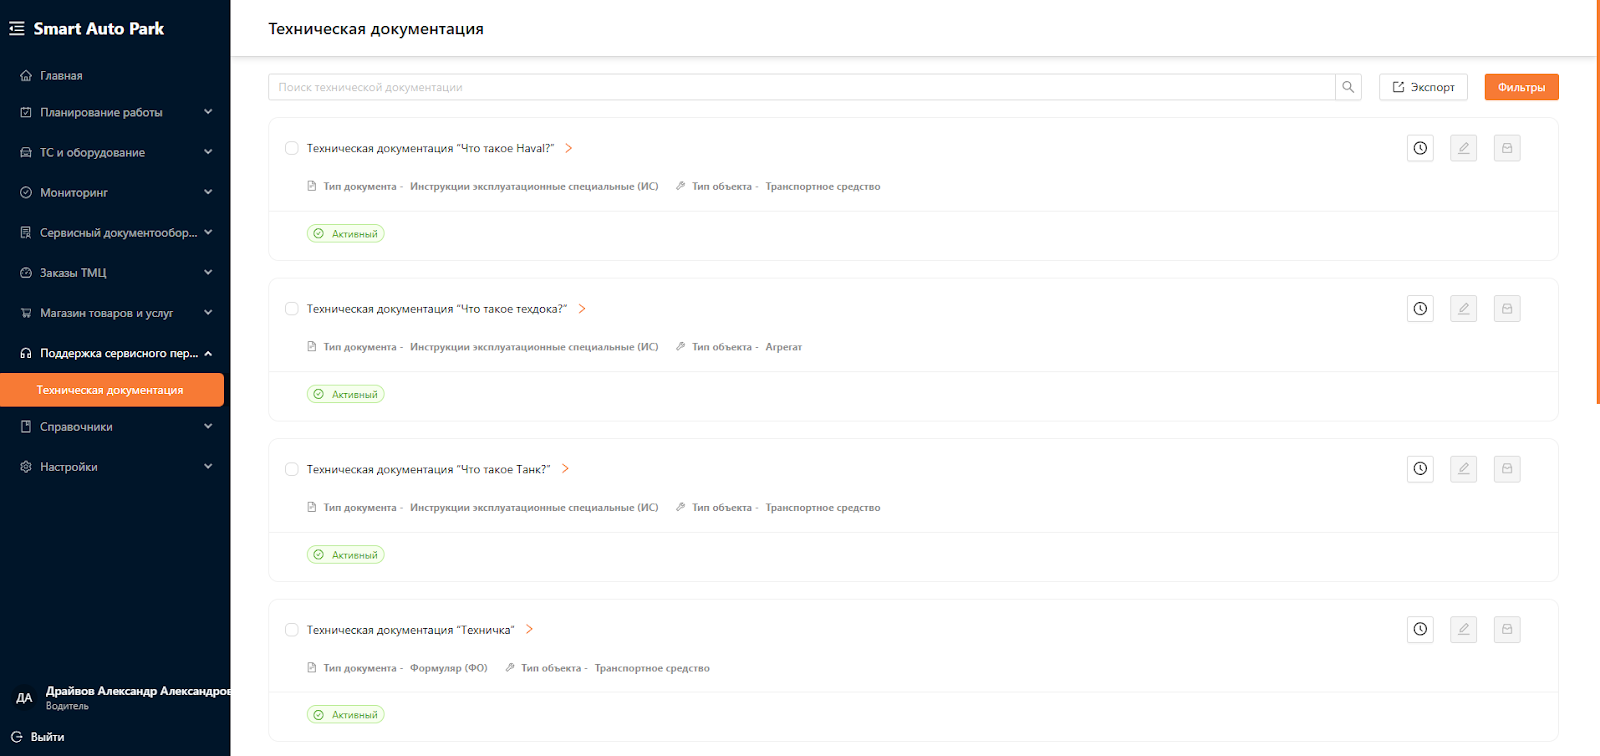
Task: Click edit pencil icon for Haval document
Action: pyautogui.click(x=1463, y=148)
